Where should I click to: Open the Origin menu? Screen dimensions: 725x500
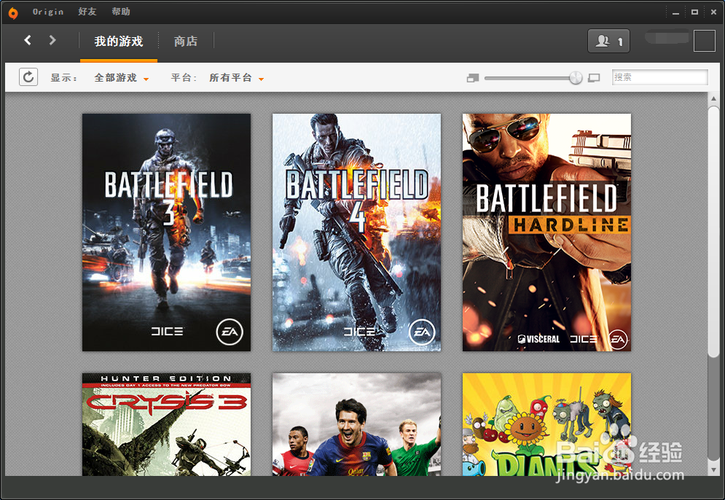(48, 12)
